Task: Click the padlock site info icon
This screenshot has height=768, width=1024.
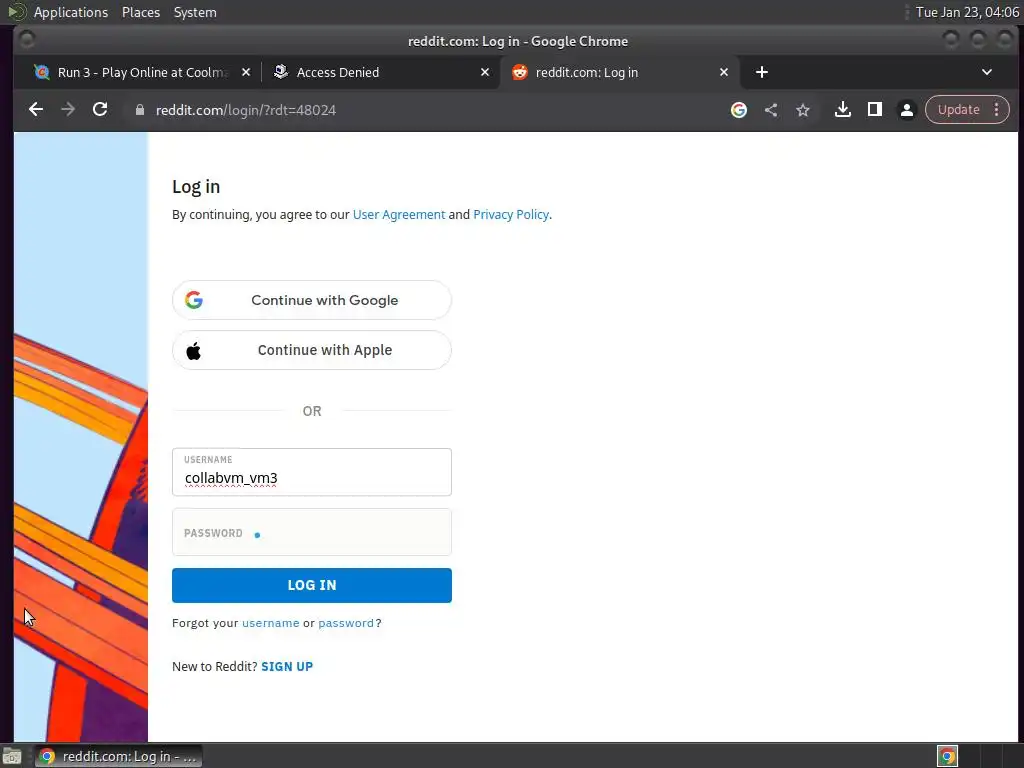Action: [139, 110]
